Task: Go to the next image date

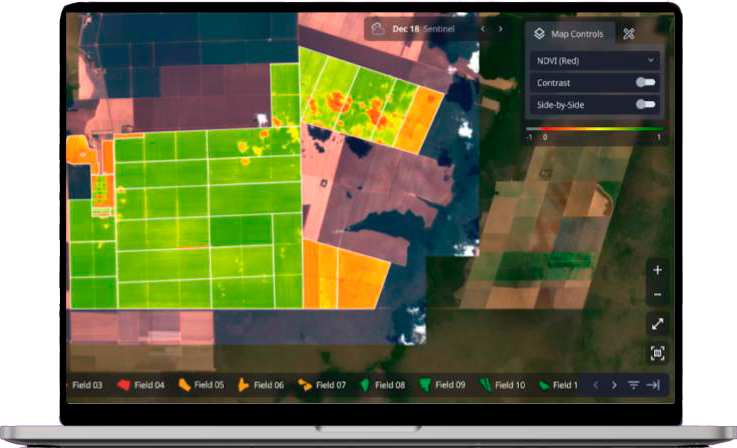Action: [501, 29]
